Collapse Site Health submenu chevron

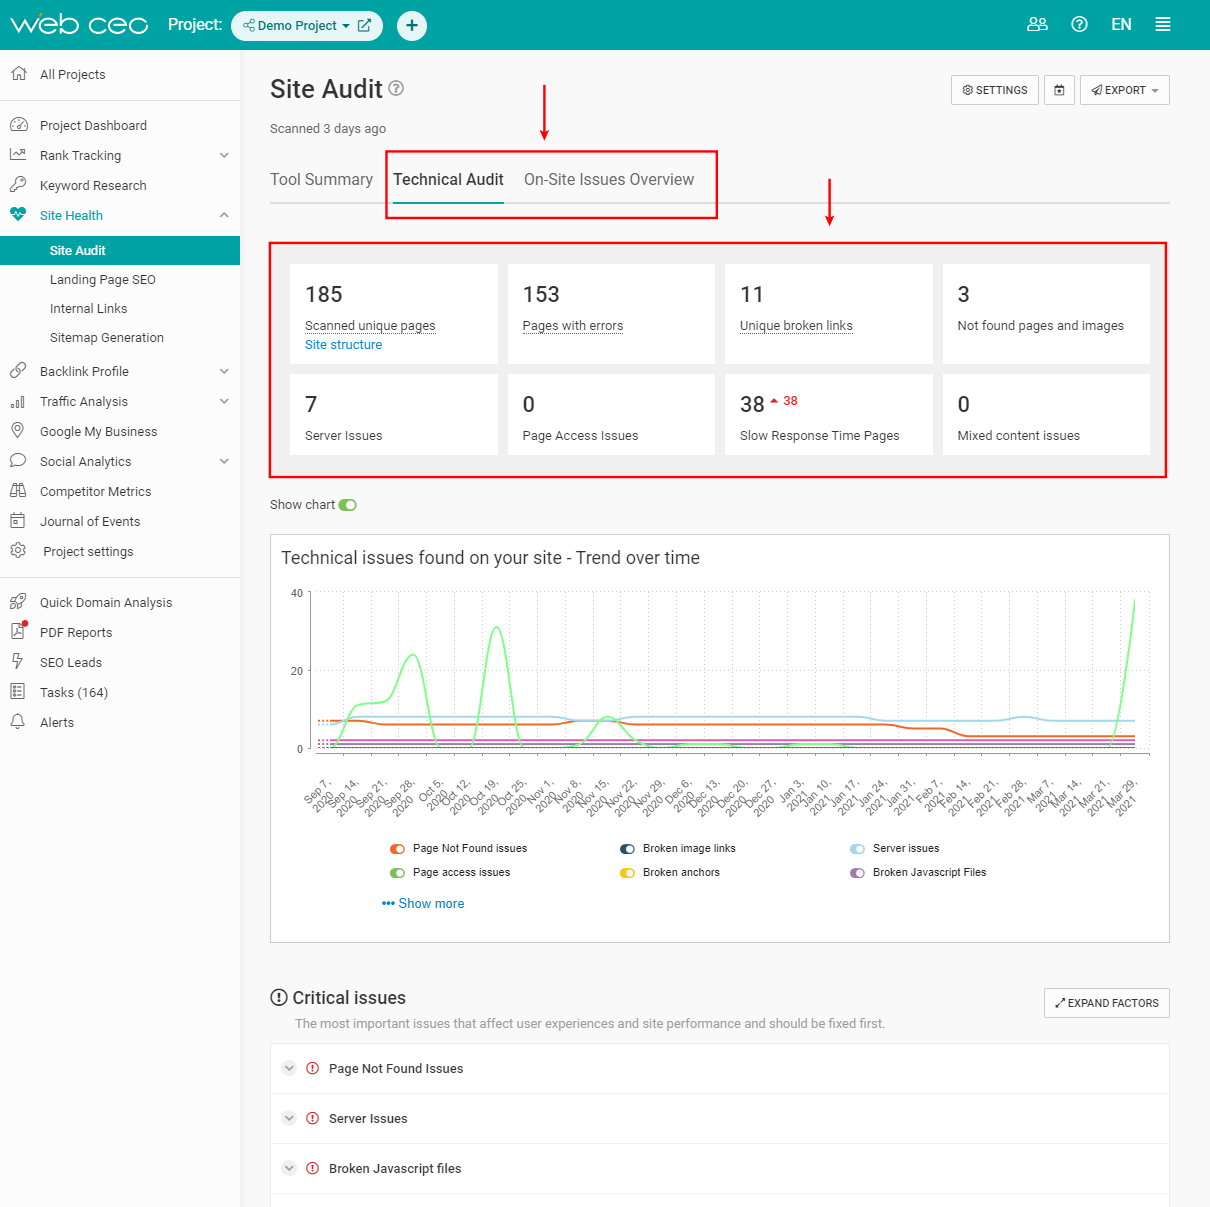tap(224, 215)
